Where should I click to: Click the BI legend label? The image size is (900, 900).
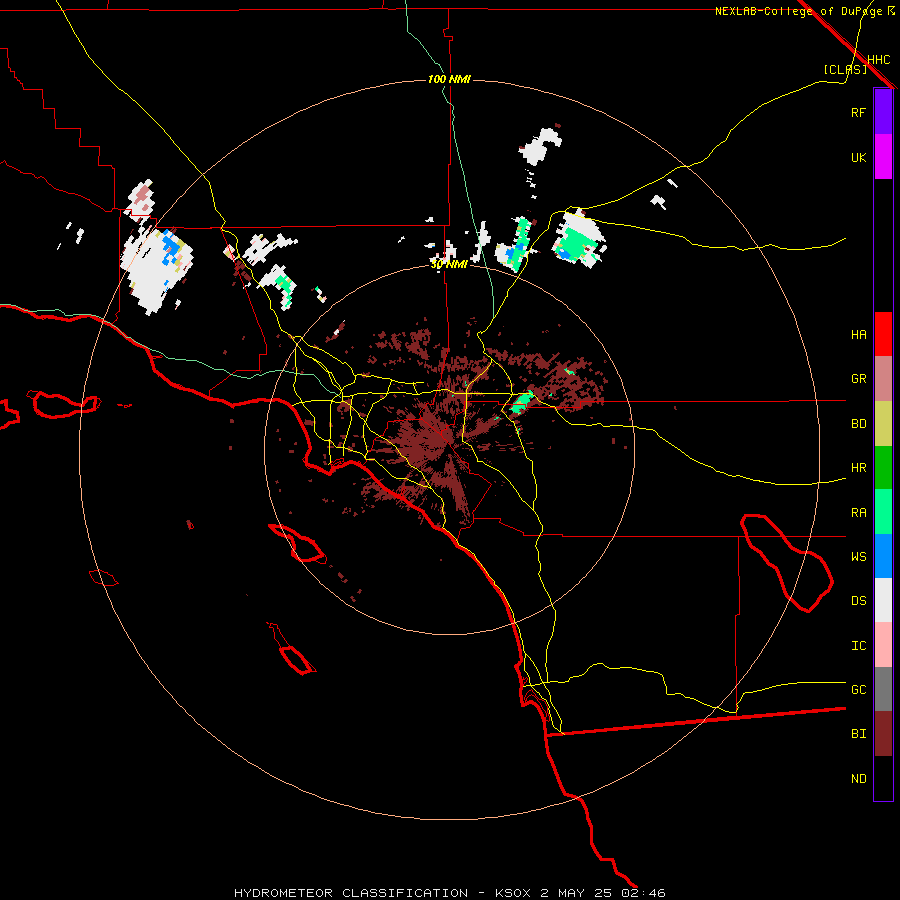(x=858, y=734)
